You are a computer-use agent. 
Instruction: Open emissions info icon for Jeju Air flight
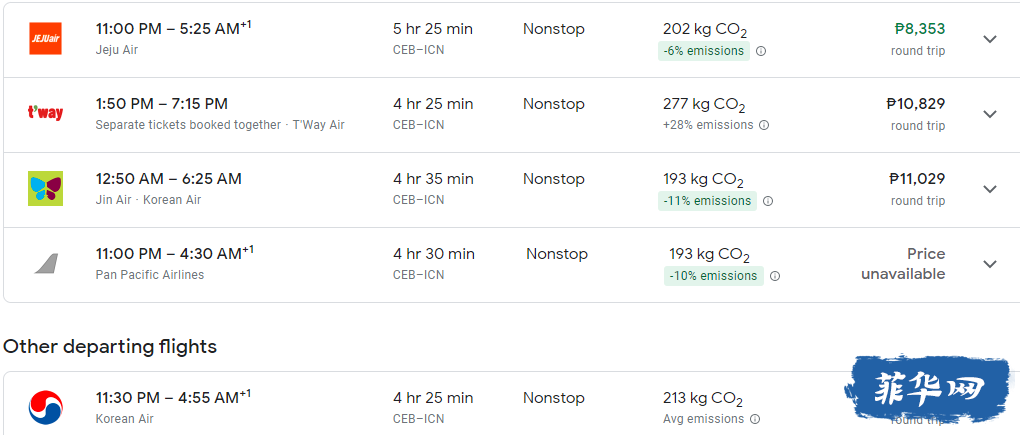click(760, 51)
